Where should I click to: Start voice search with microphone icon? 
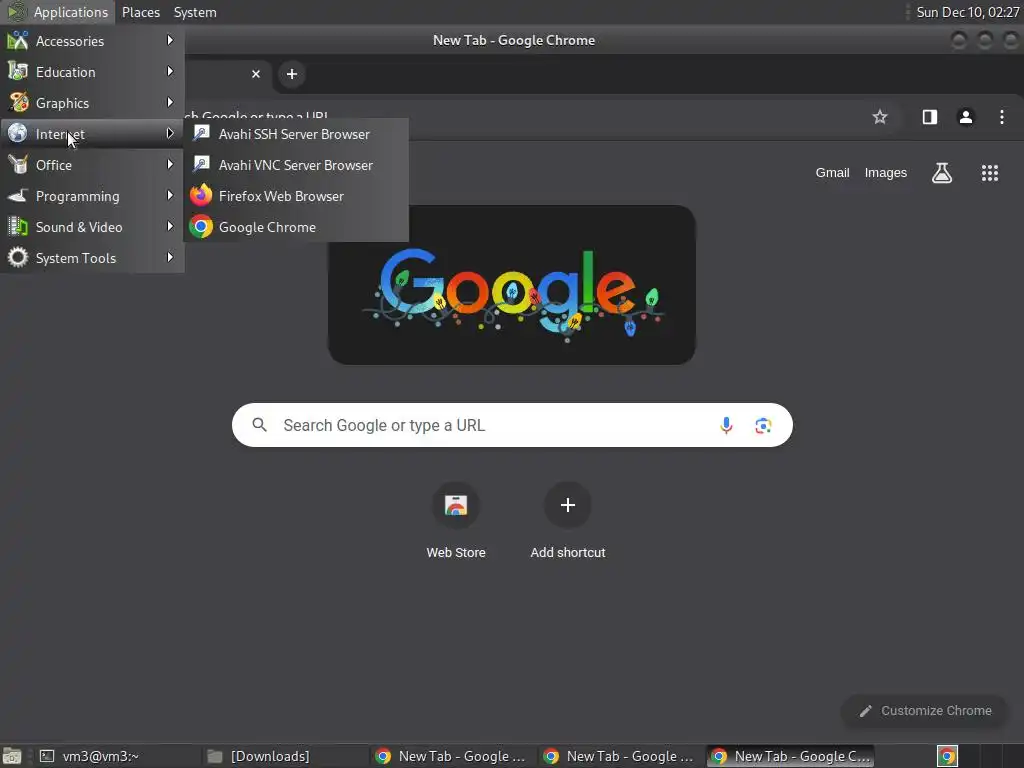[x=726, y=426]
